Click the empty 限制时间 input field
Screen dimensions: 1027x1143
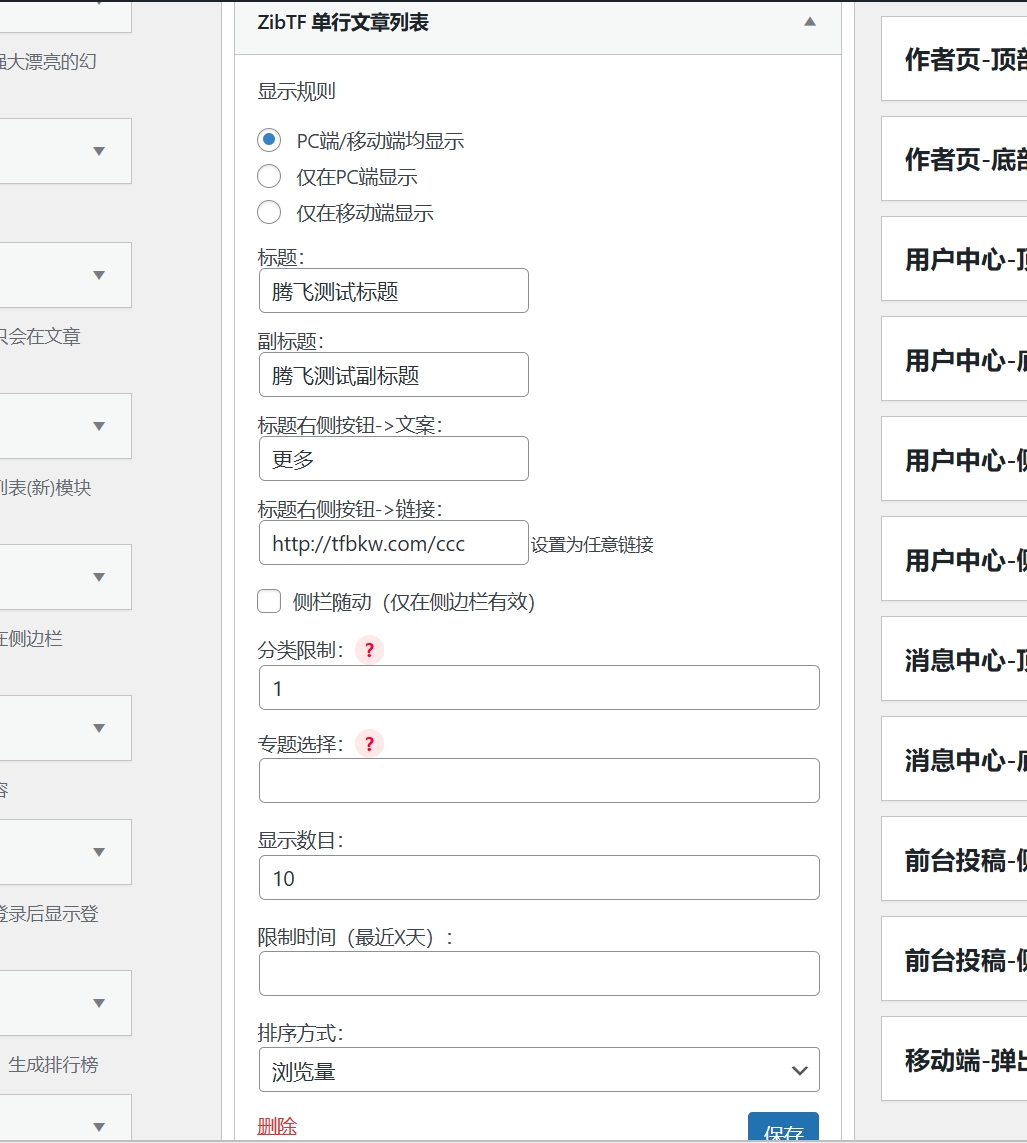pyautogui.click(x=539, y=972)
